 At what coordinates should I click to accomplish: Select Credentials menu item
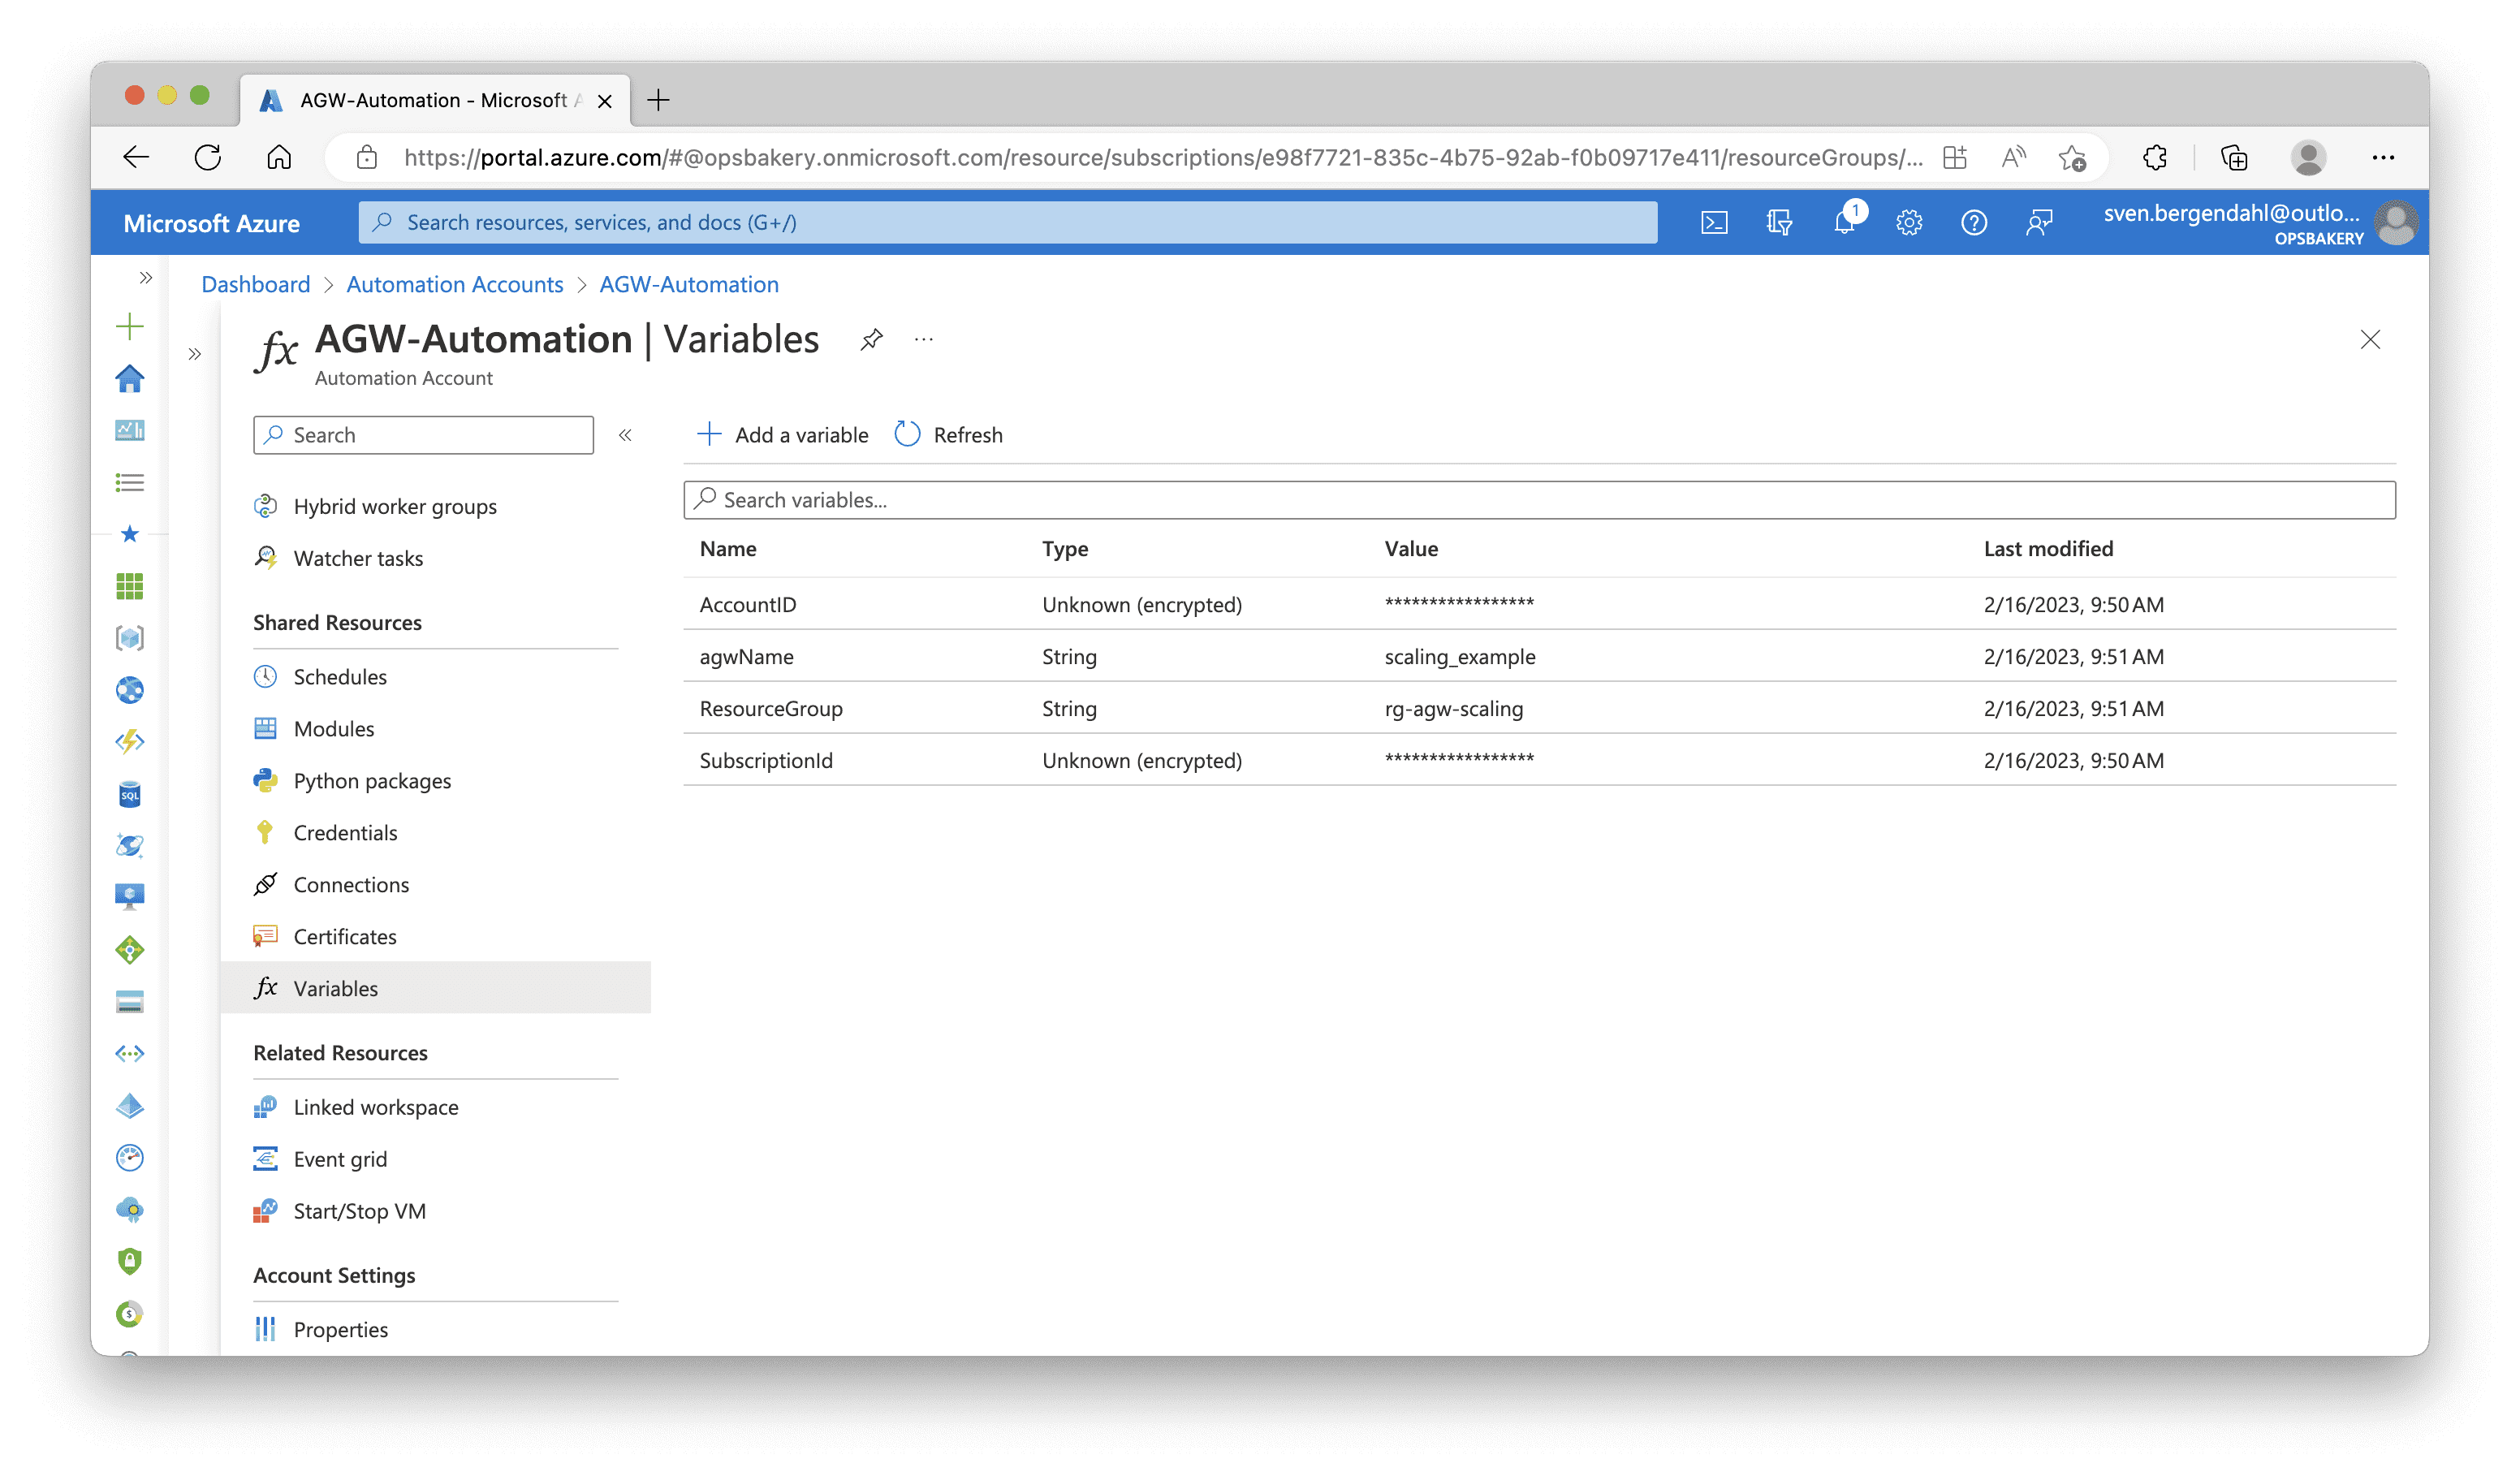(x=345, y=833)
